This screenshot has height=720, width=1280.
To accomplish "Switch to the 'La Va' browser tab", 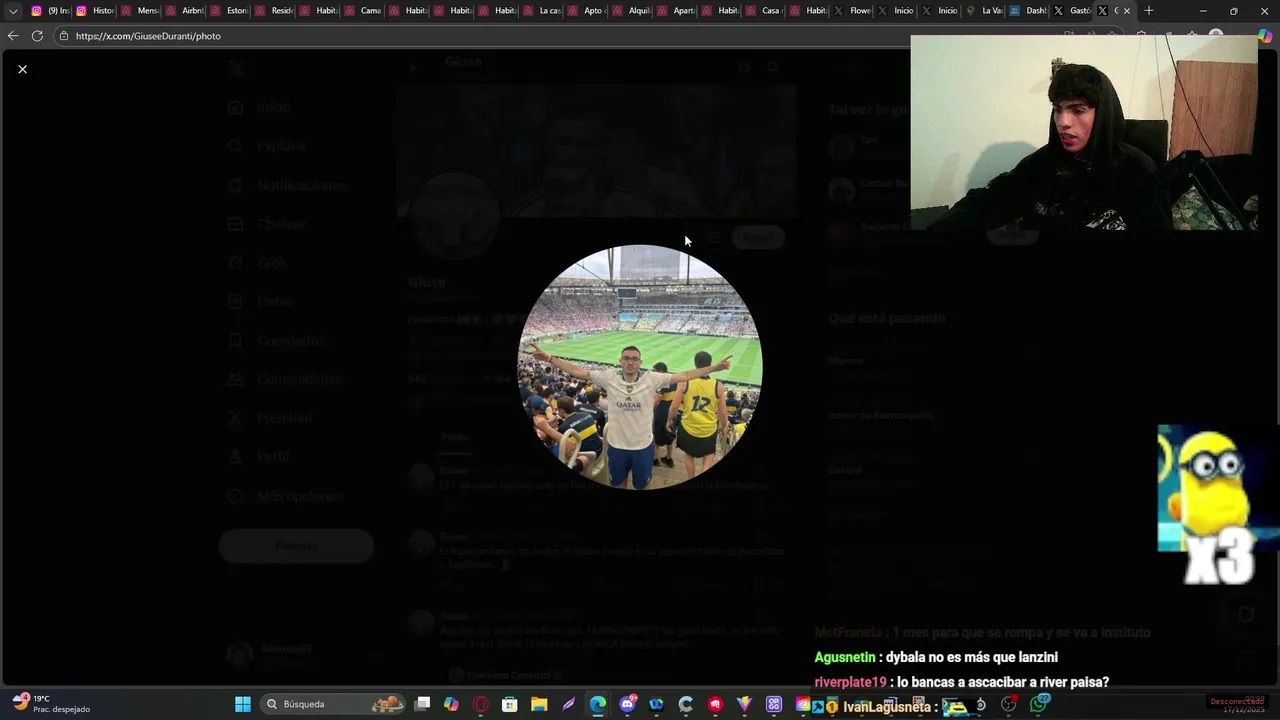I will (985, 11).
